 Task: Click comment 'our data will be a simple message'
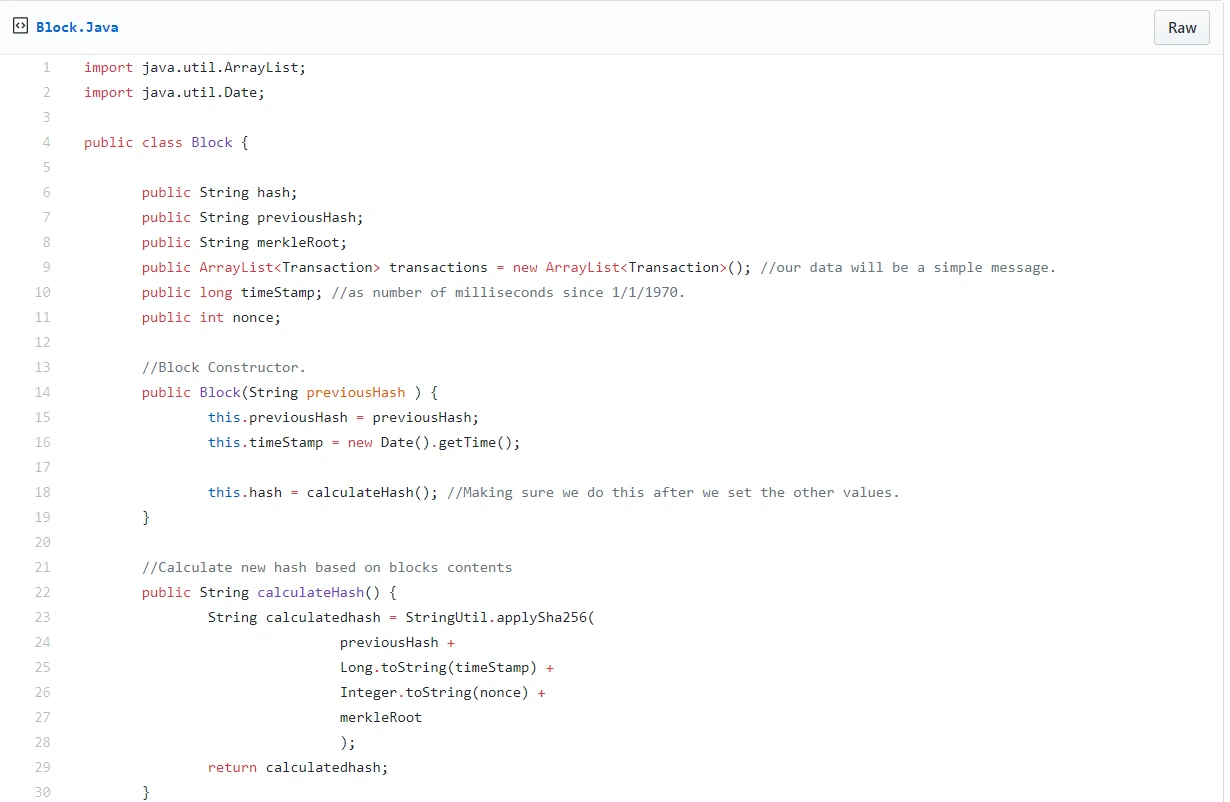[908, 268]
